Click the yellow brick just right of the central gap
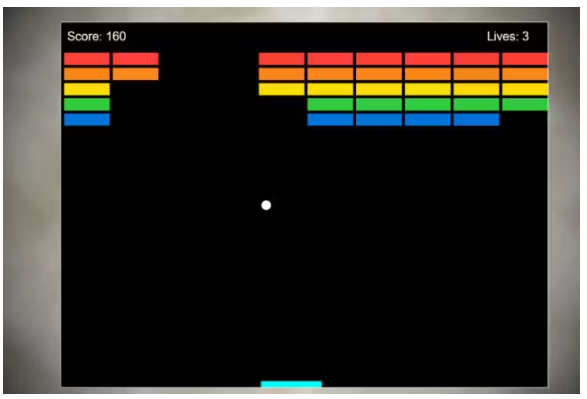587x399 pixels. click(282, 89)
